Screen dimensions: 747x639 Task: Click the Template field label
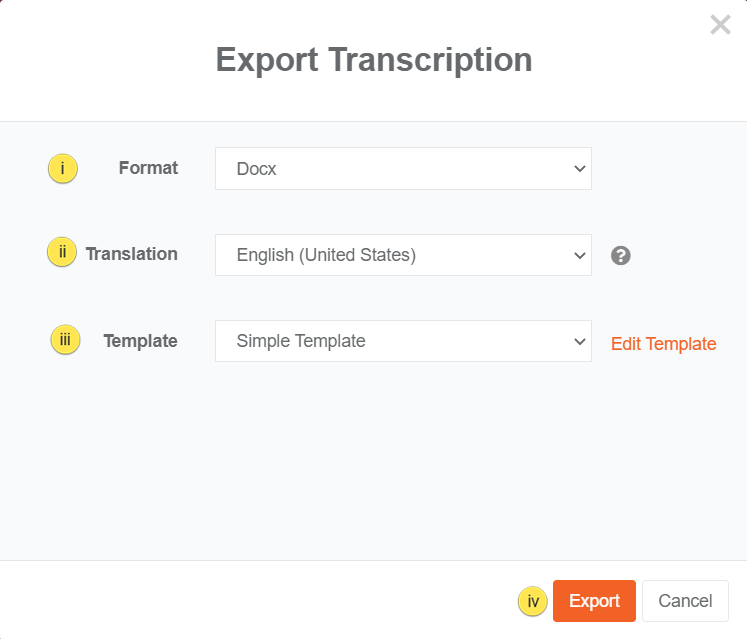pos(140,341)
